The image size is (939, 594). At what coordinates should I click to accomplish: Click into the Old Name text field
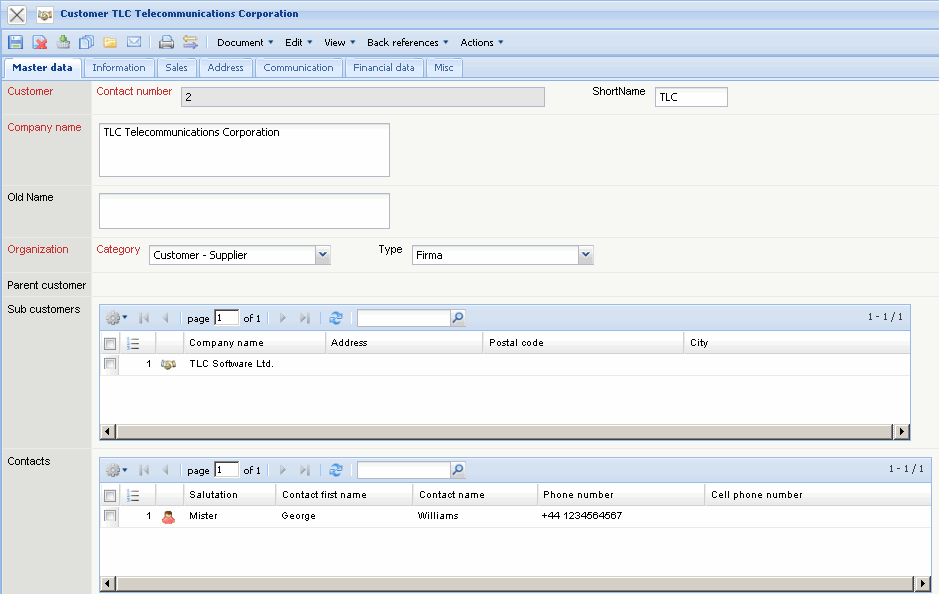tap(244, 211)
